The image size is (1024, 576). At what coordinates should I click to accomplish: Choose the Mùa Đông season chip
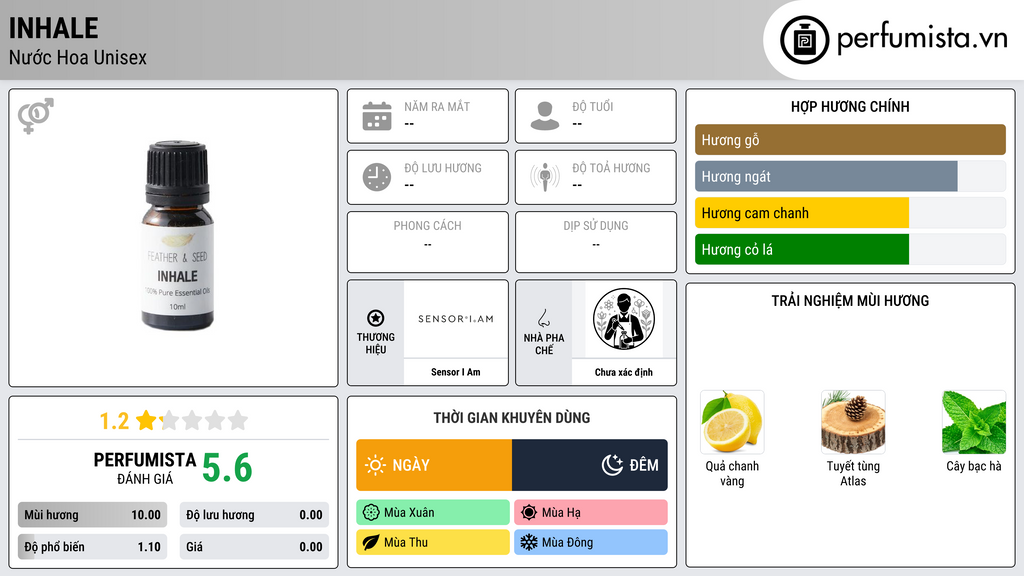(591, 542)
